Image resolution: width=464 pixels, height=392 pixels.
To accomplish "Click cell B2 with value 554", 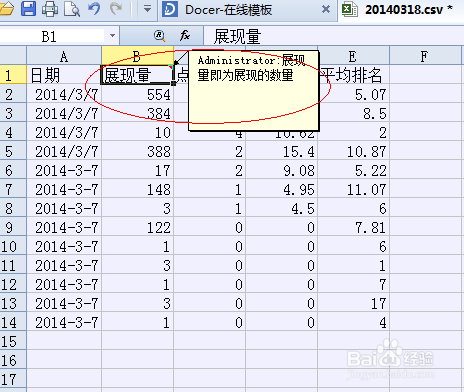I will [x=137, y=93].
